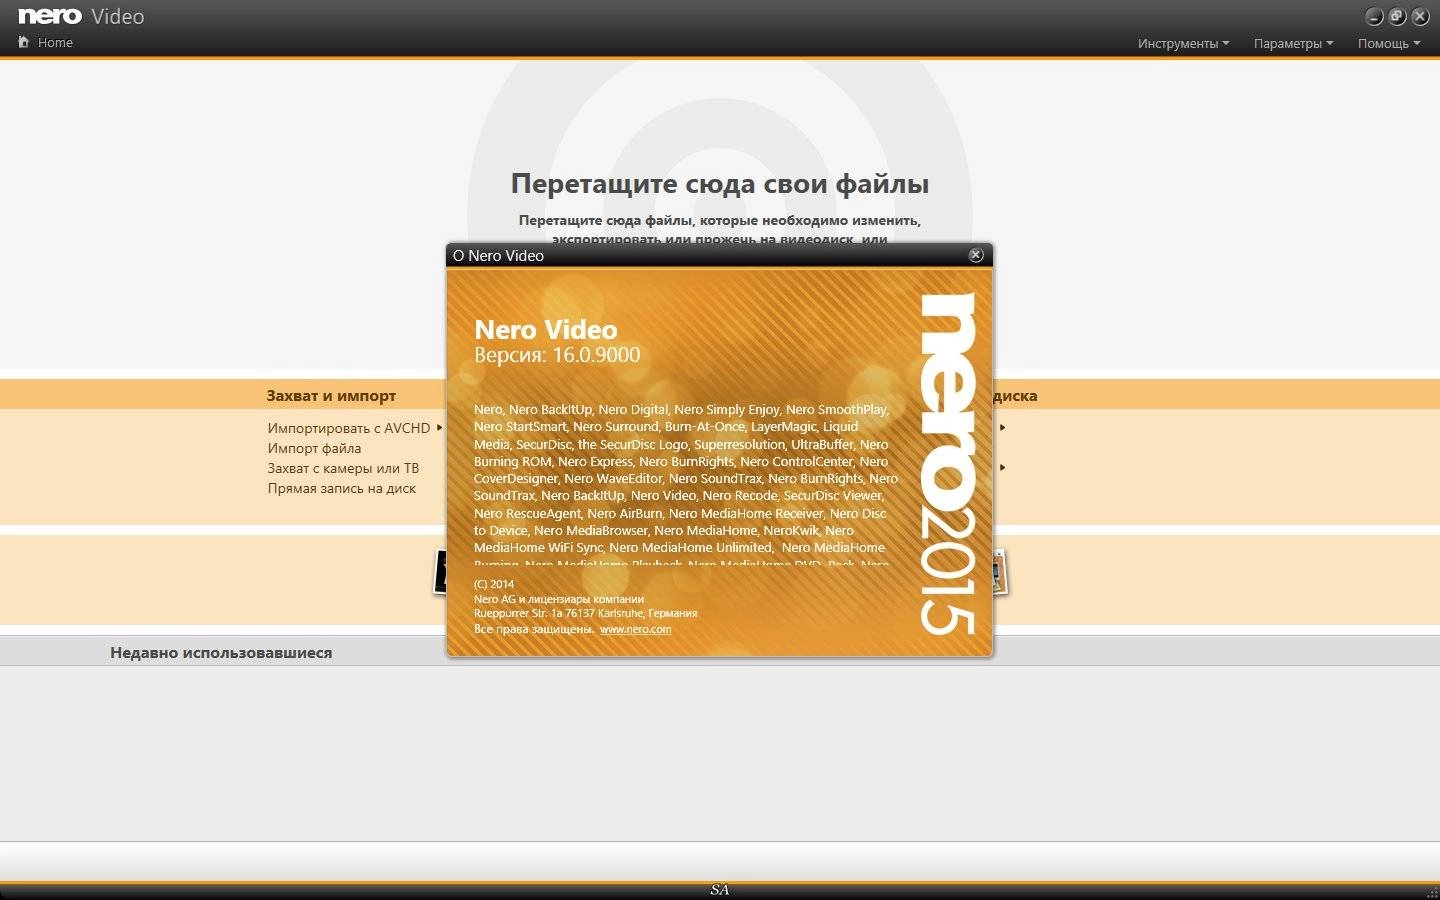This screenshot has height=900, width=1440.
Task: Click the (C) 2014 copyright text
Action: [x=494, y=584]
